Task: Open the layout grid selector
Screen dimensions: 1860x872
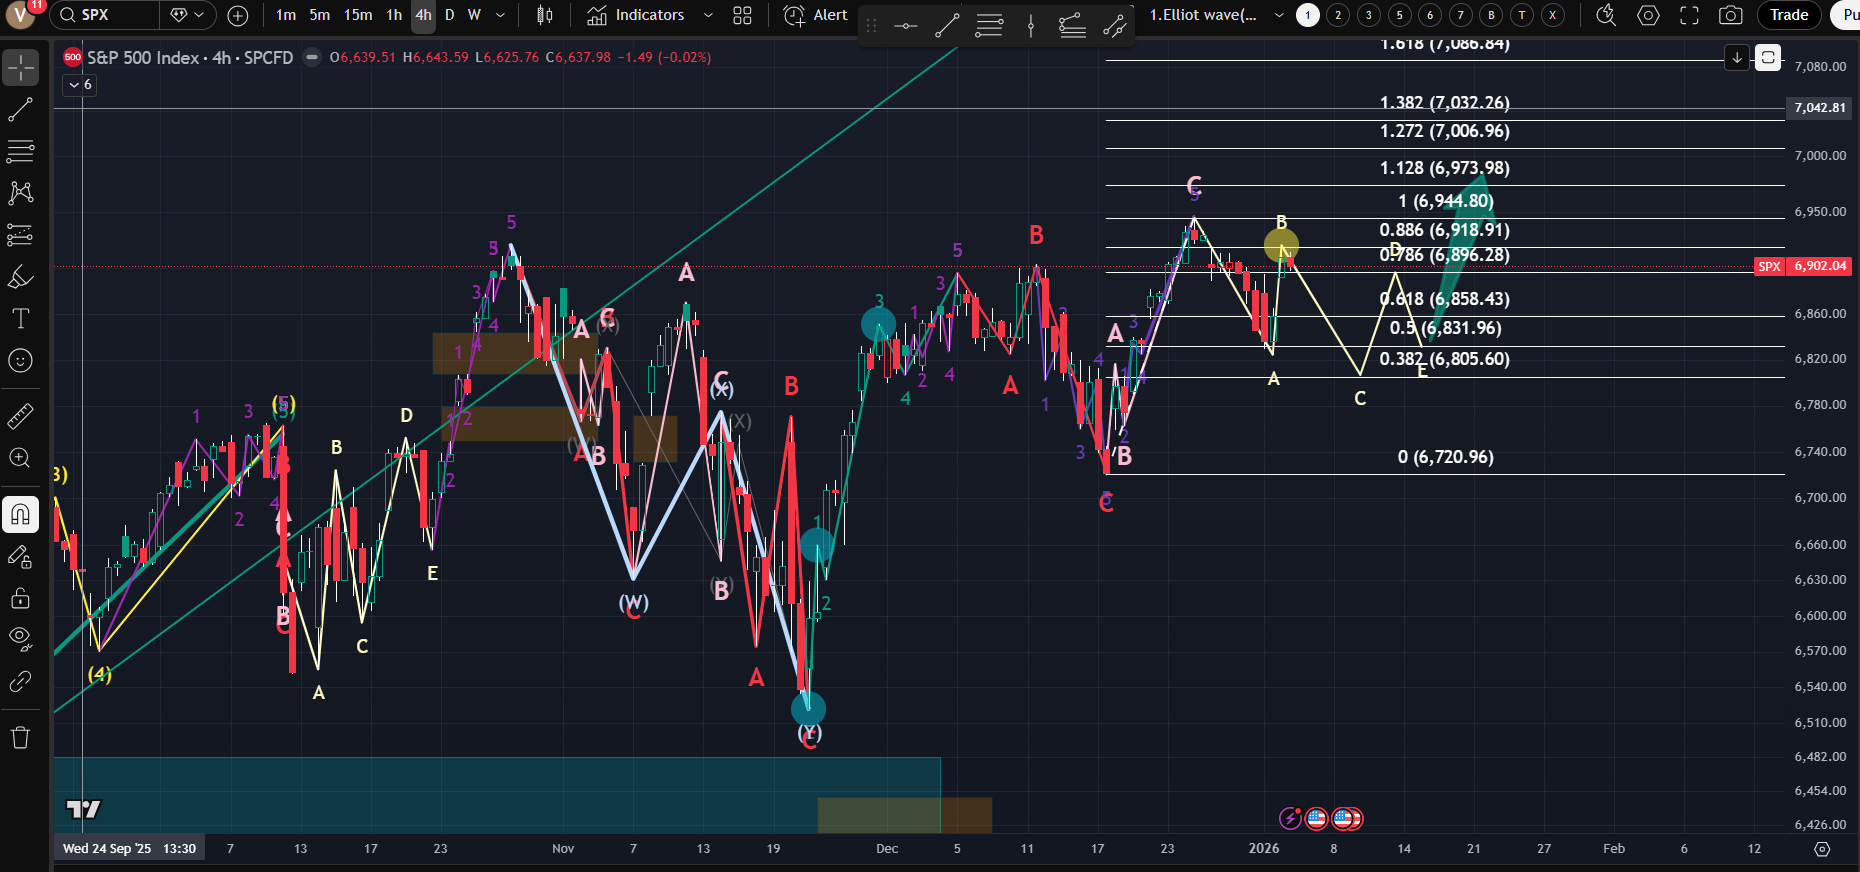Action: coord(742,15)
